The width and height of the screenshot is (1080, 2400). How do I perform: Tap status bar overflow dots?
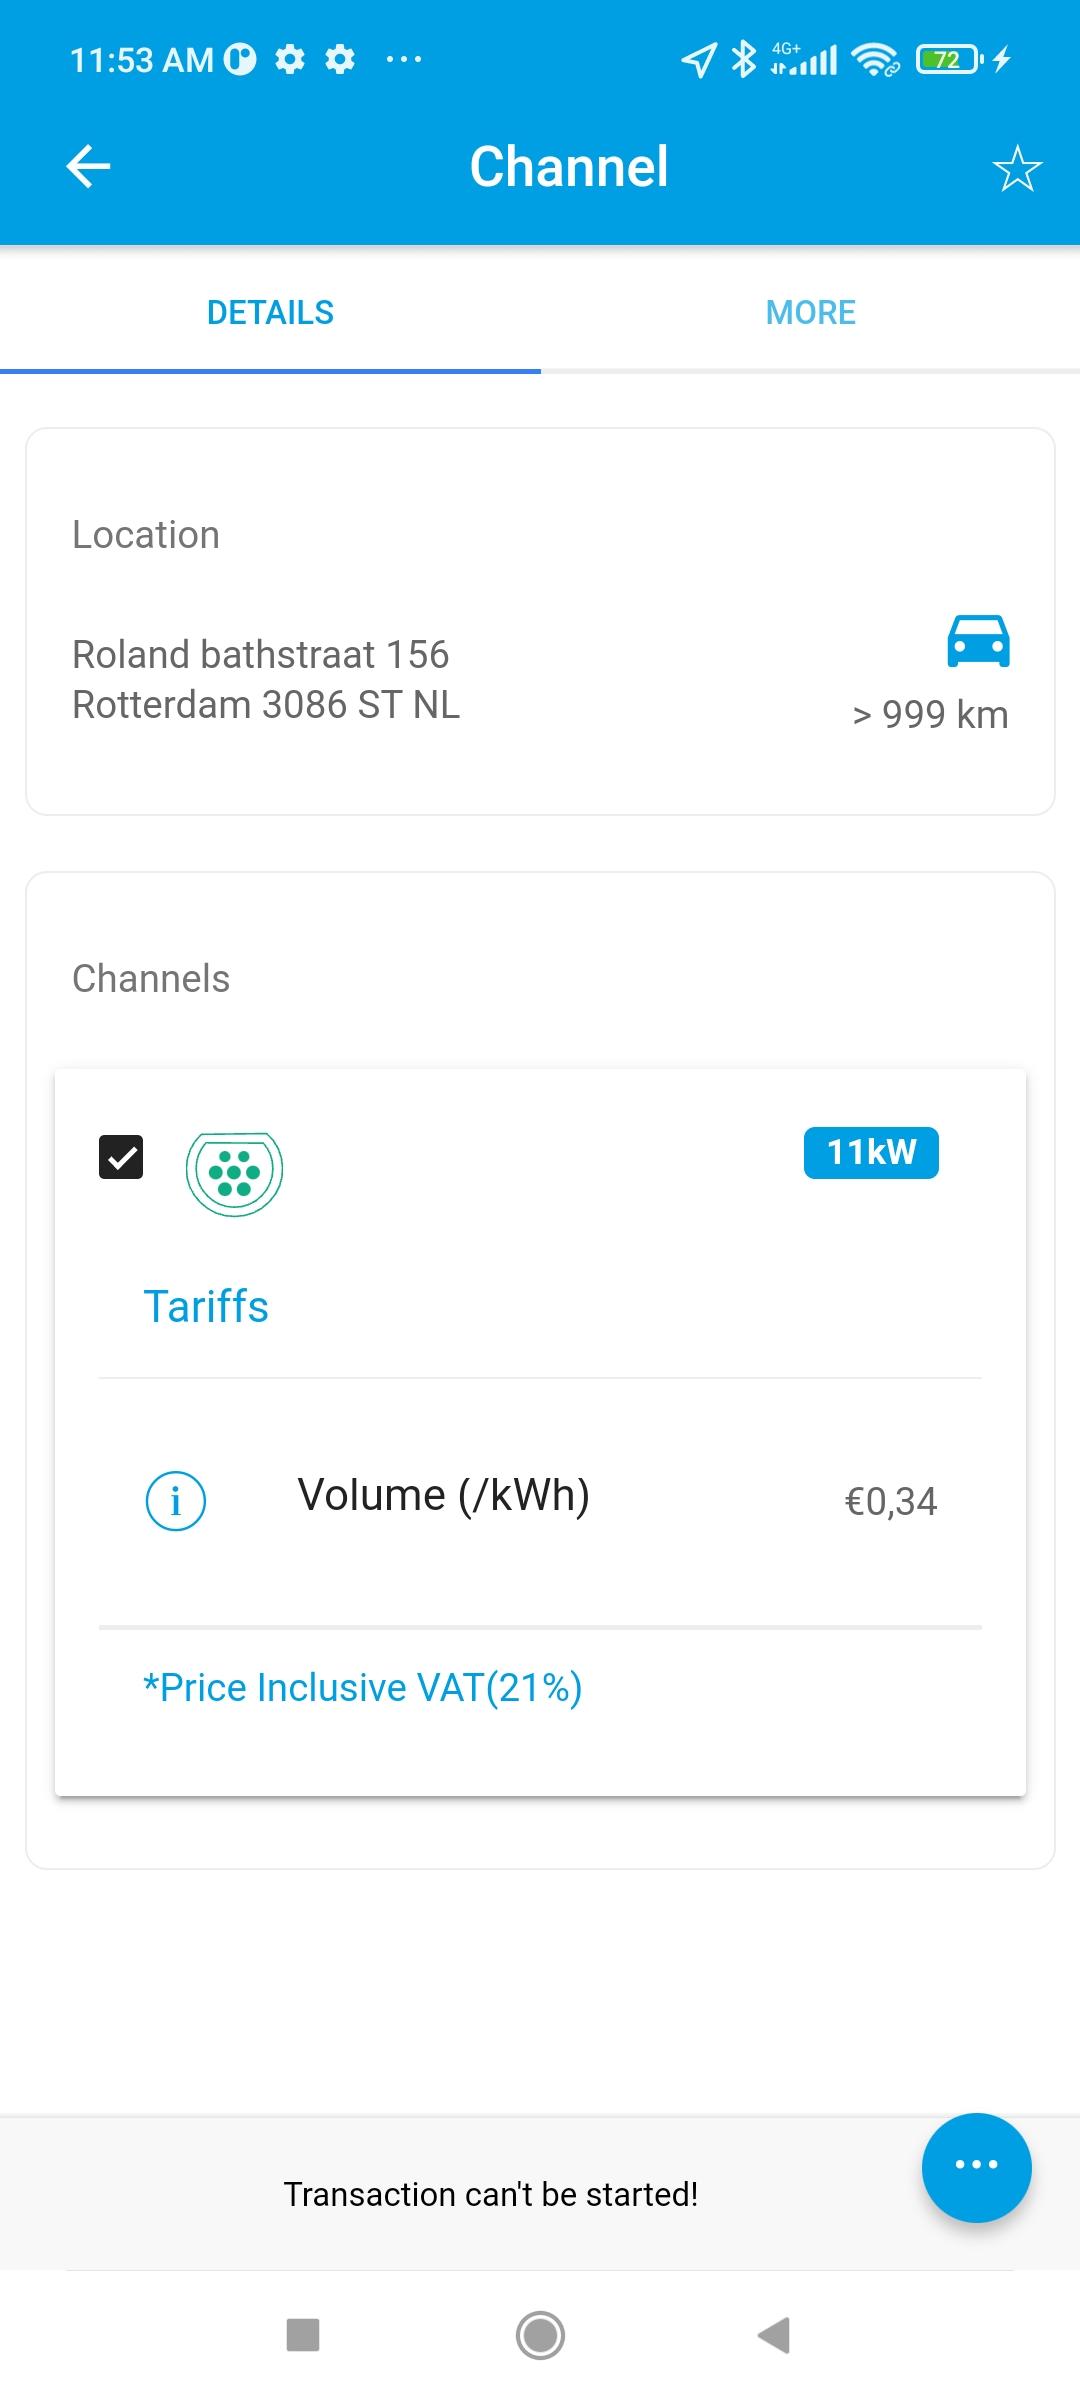[404, 60]
